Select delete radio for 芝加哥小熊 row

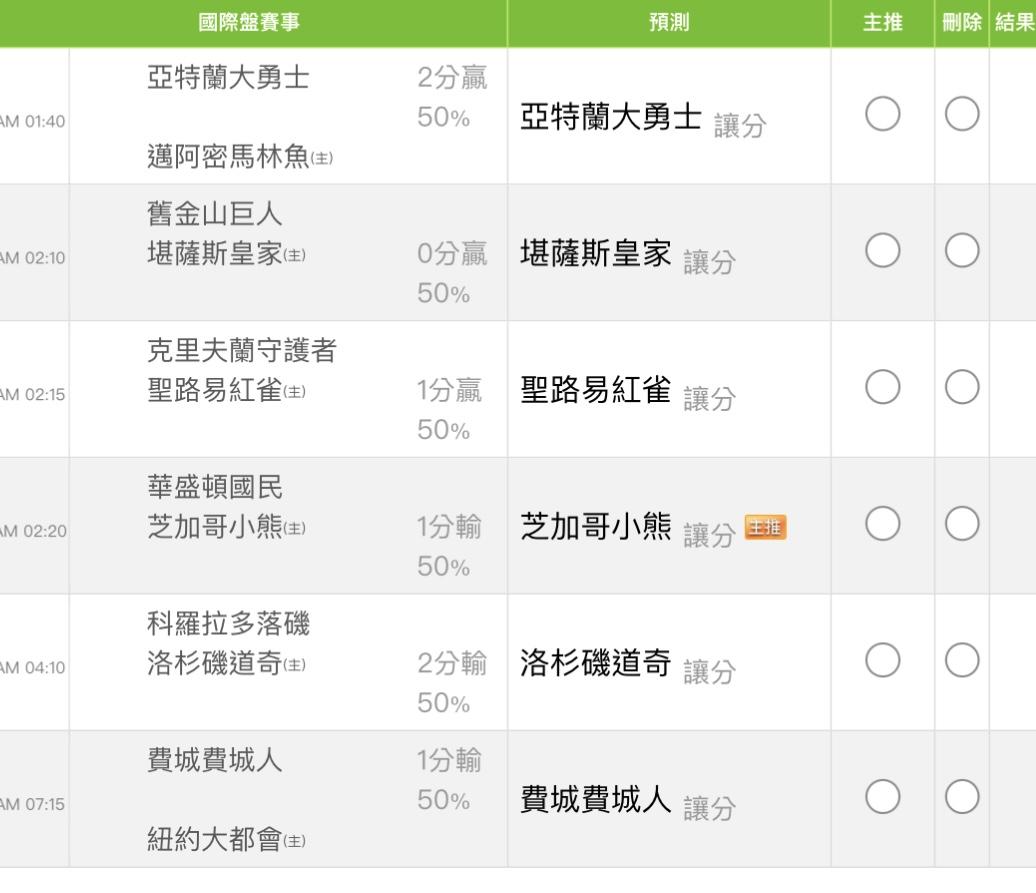tap(961, 524)
